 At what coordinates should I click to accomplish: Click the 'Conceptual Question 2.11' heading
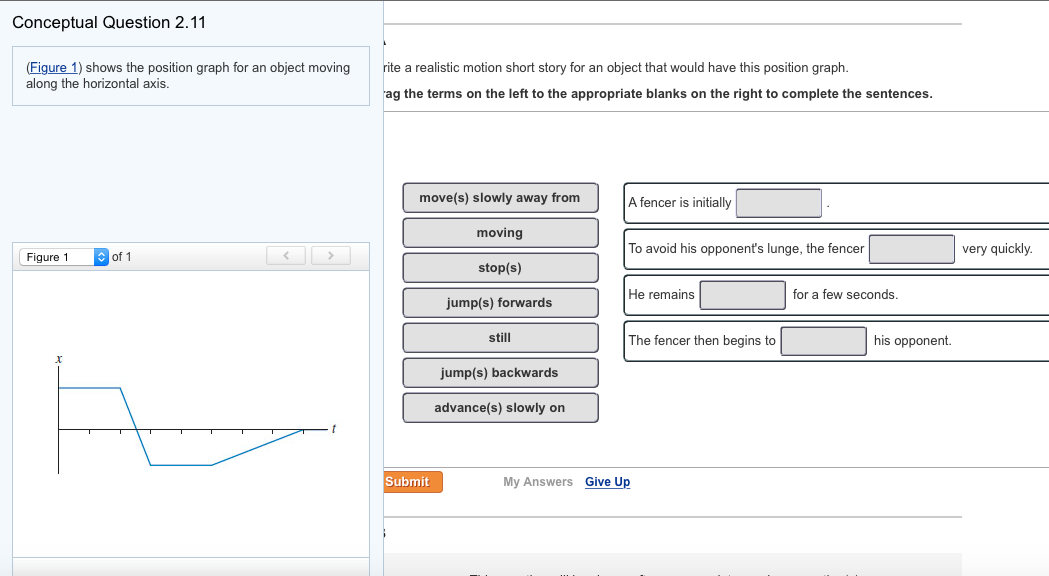(109, 22)
